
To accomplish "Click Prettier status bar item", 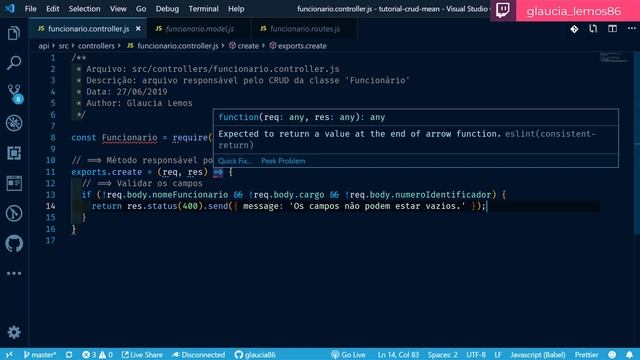I will pyautogui.click(x=587, y=355).
